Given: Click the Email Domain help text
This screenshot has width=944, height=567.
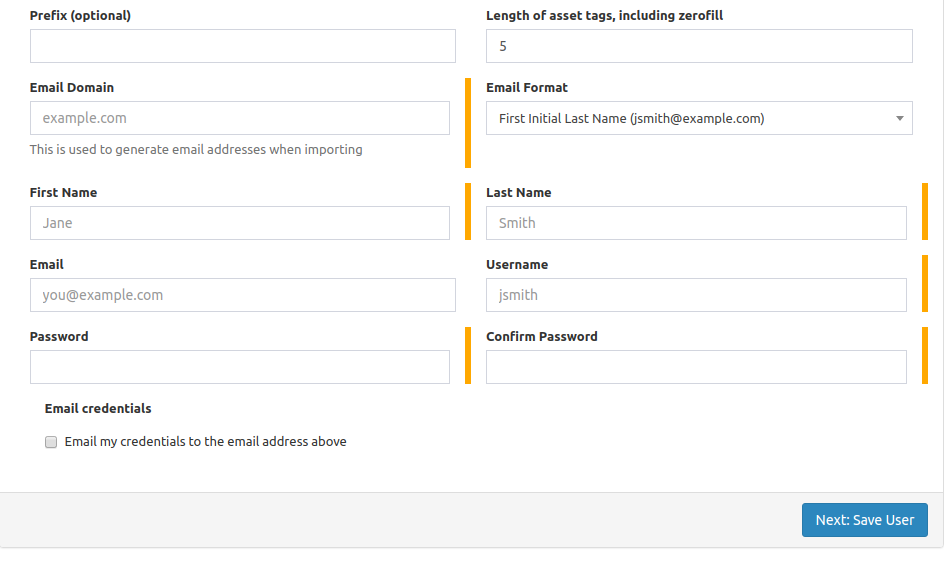Looking at the screenshot, I should click(x=196, y=149).
